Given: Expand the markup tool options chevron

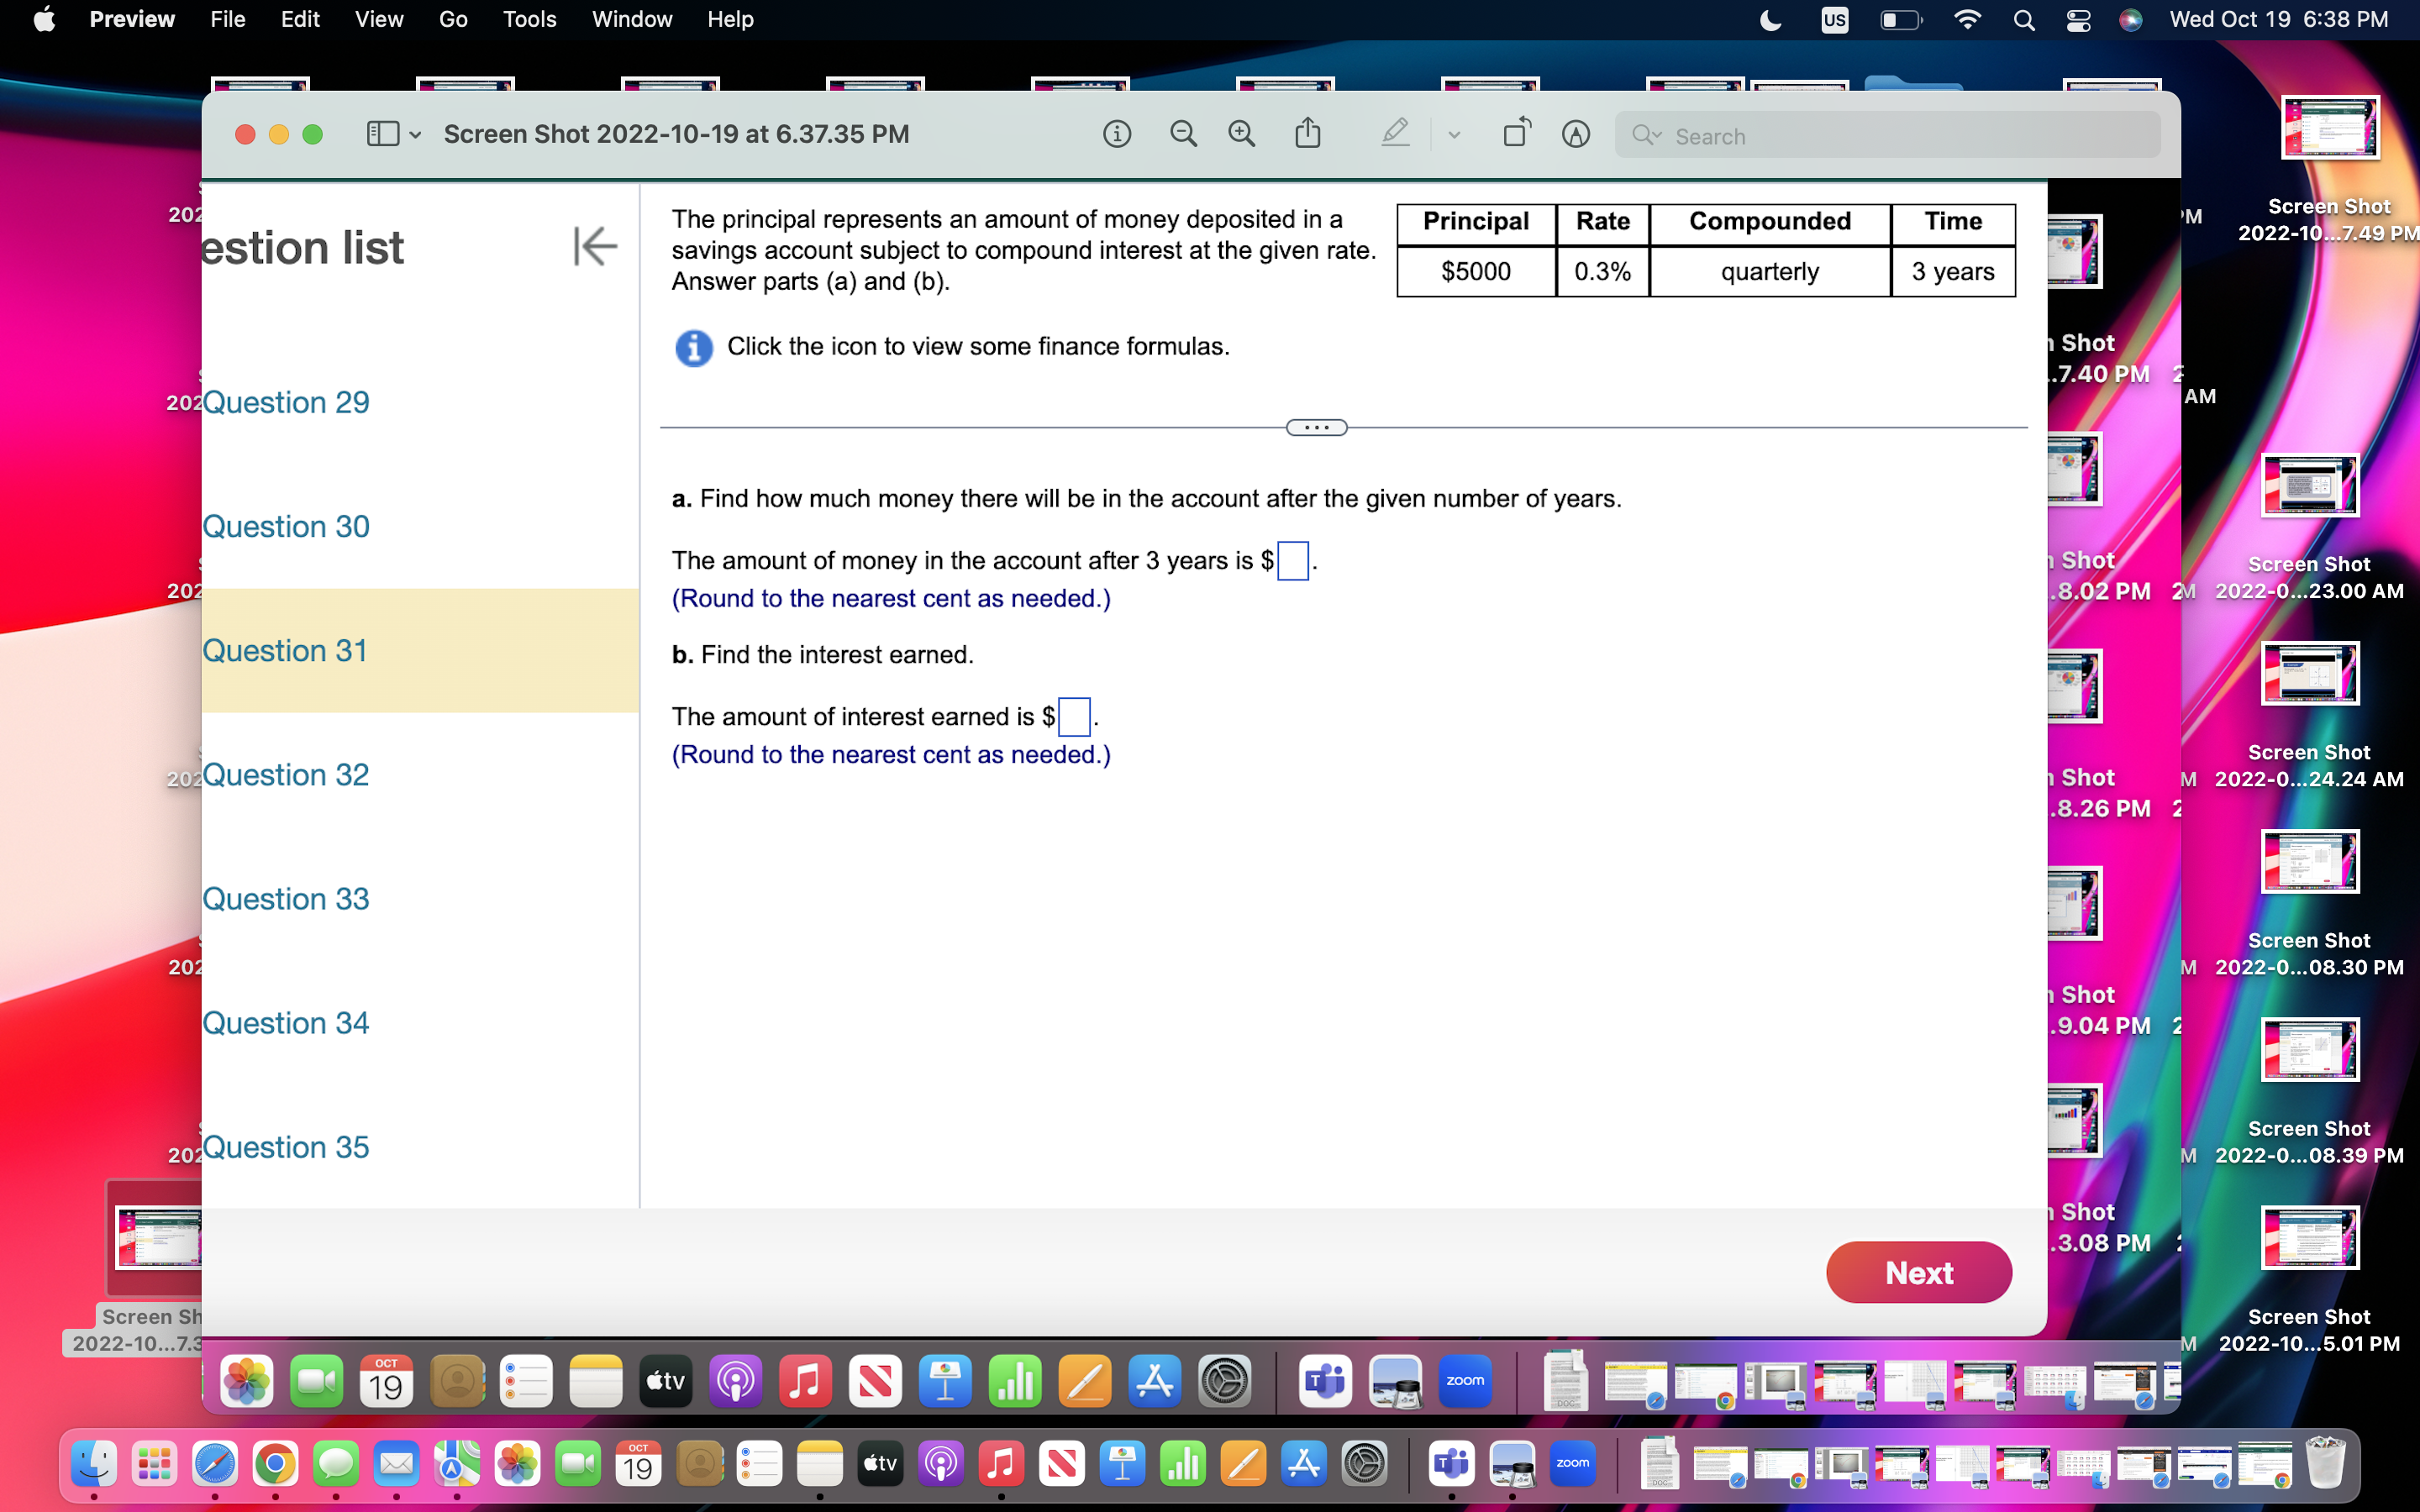Looking at the screenshot, I should [x=1454, y=135].
